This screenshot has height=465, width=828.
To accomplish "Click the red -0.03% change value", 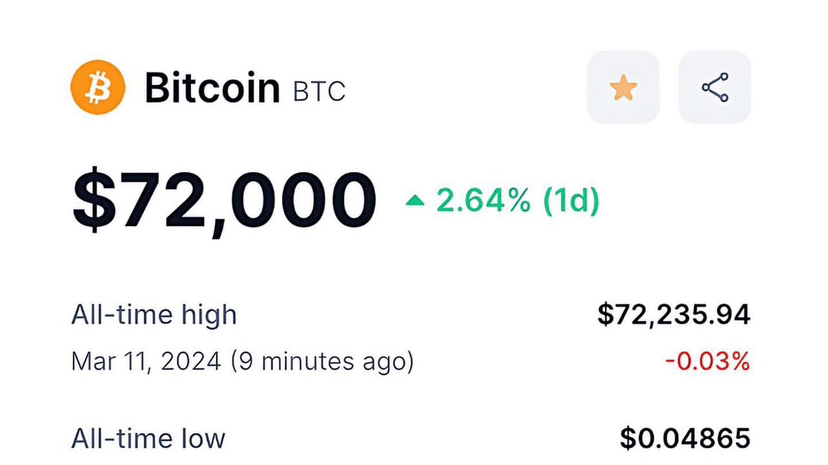I will coord(706,361).
